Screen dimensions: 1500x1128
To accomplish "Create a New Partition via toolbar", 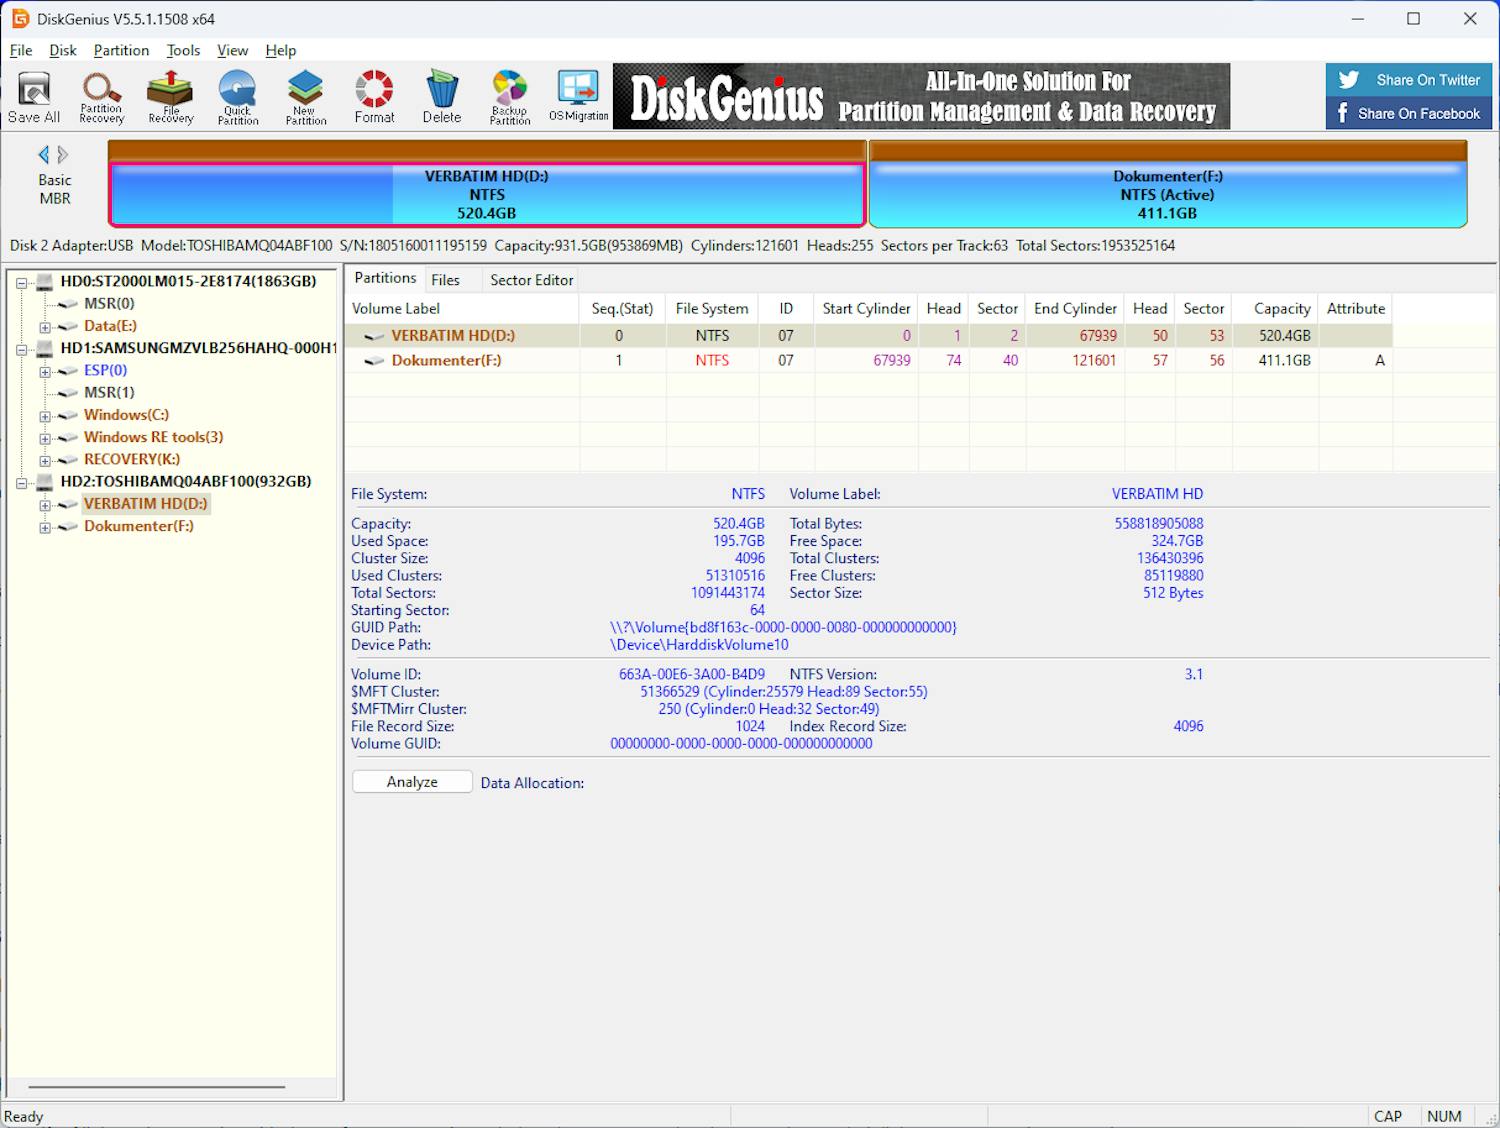I will pos(305,97).
